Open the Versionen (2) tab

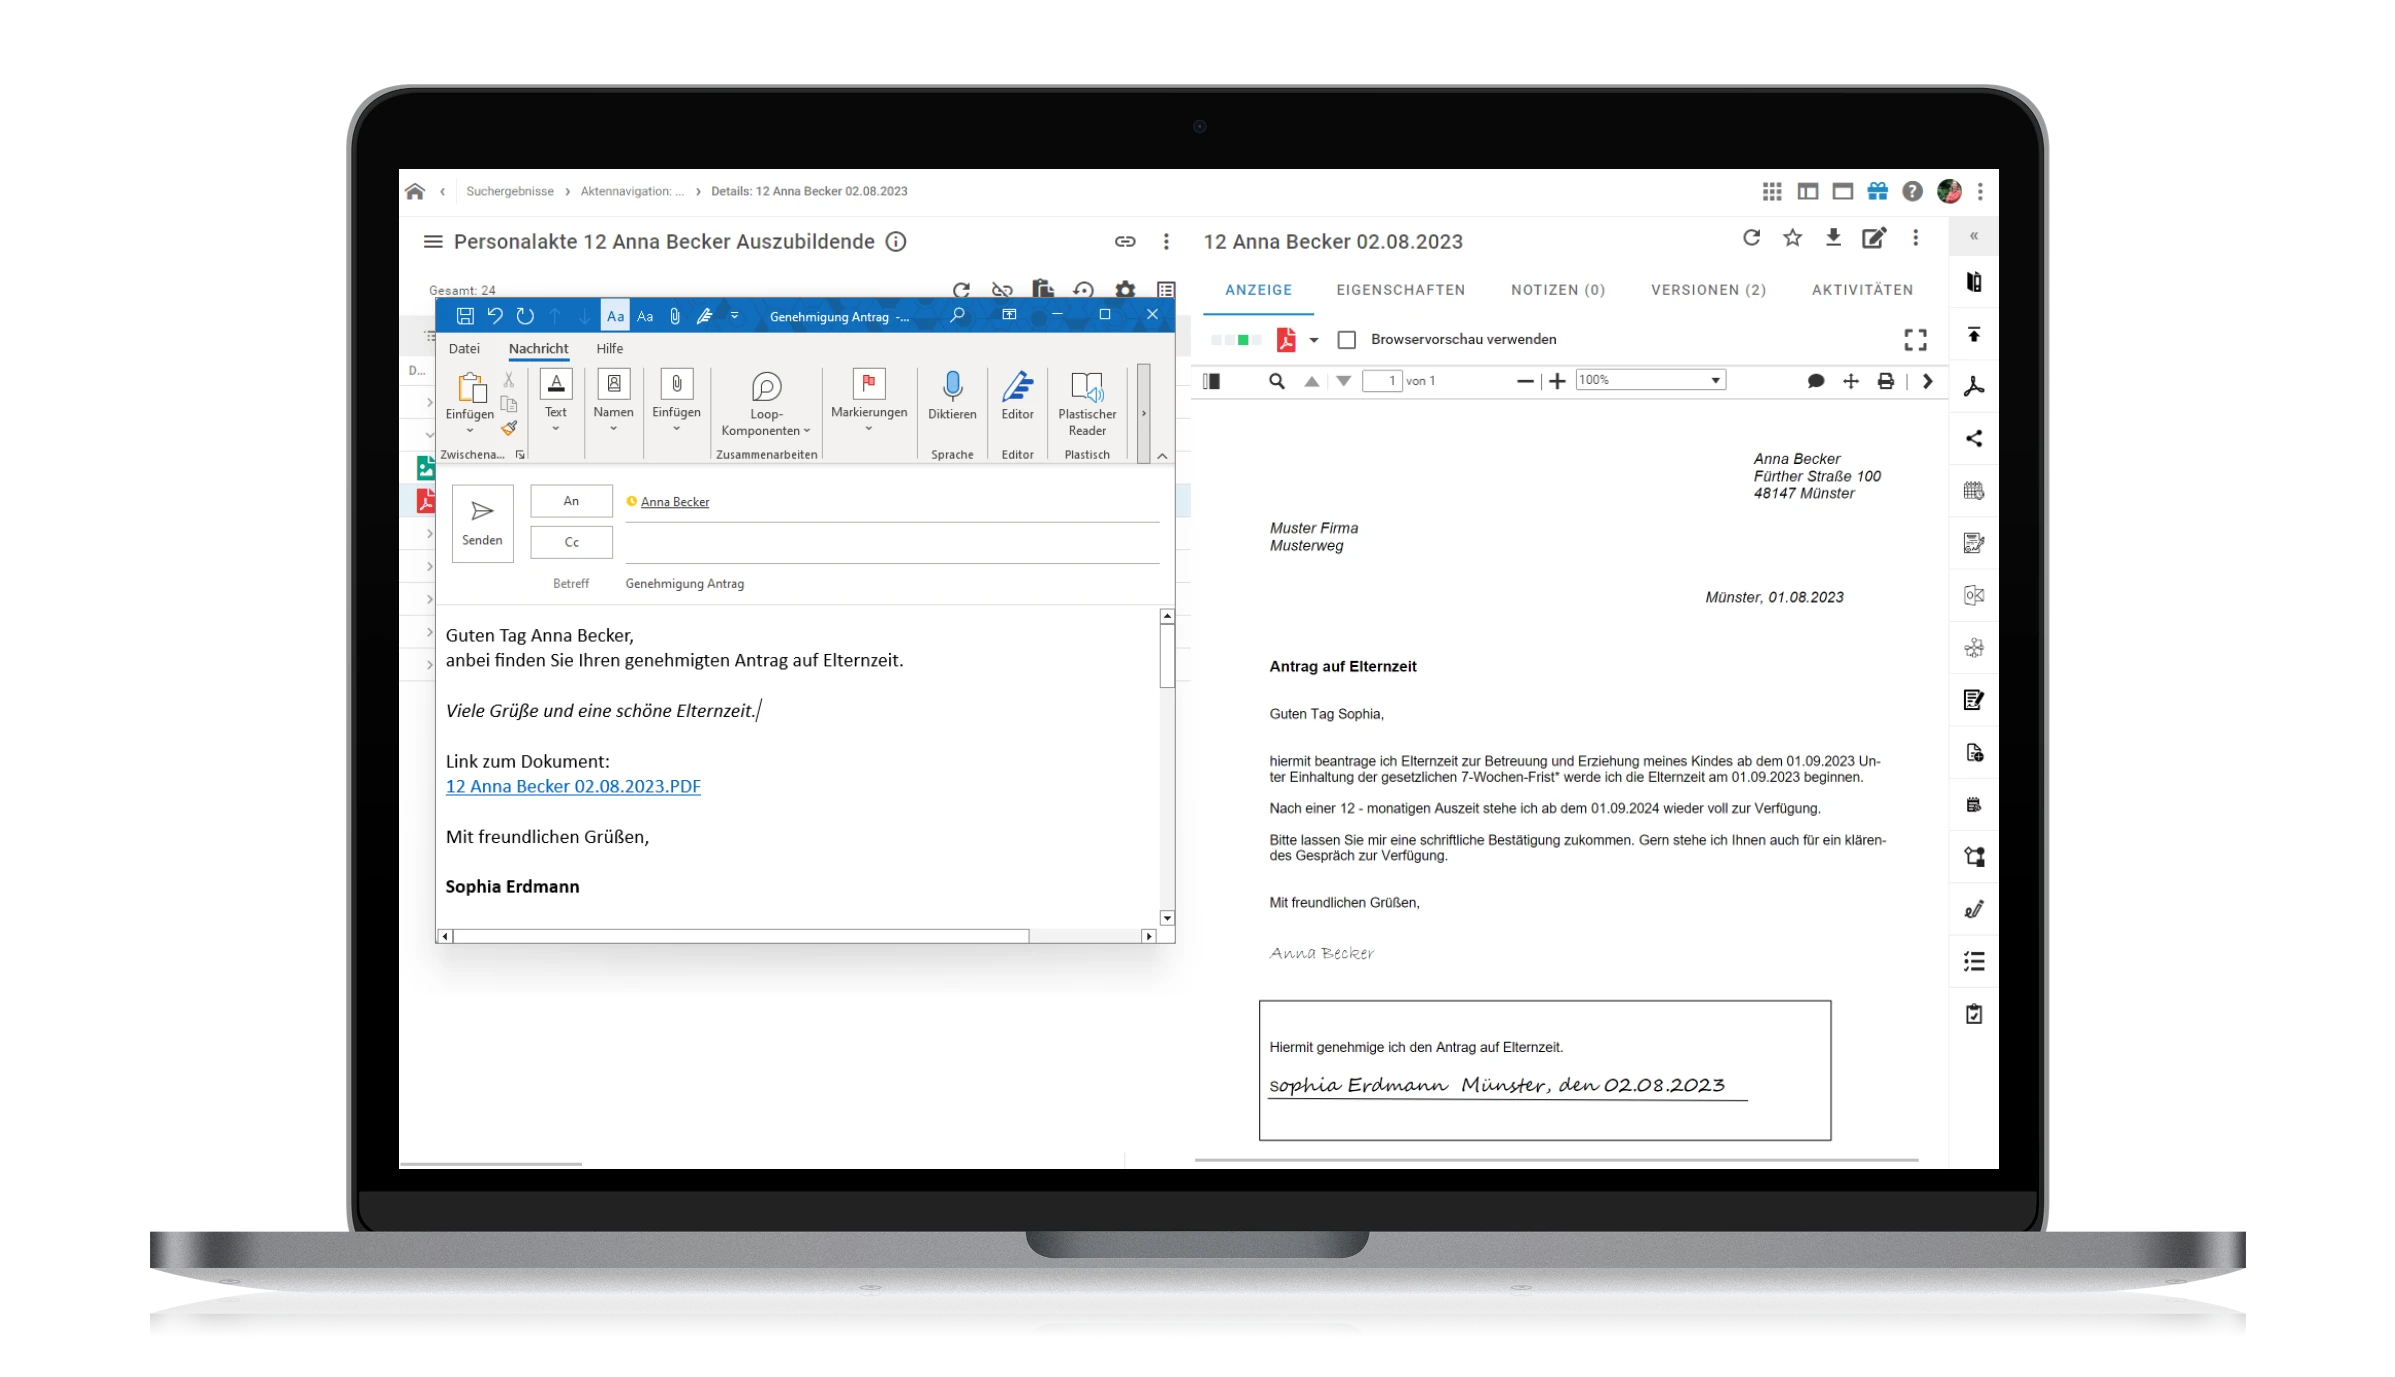tap(1708, 290)
